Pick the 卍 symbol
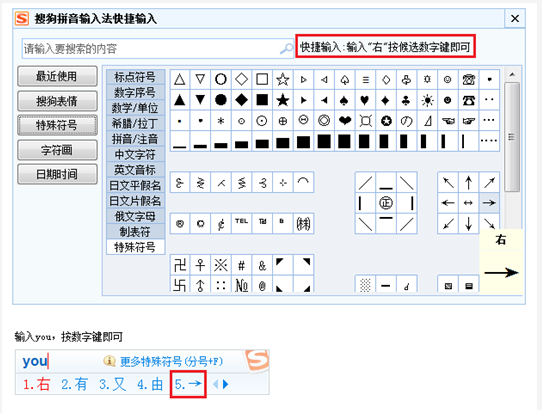 pyautogui.click(x=179, y=265)
